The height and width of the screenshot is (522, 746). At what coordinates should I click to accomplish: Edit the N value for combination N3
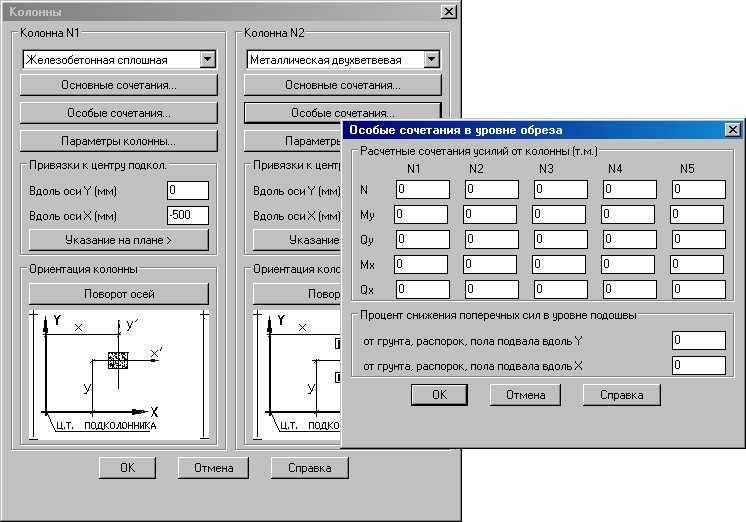pyautogui.click(x=561, y=189)
